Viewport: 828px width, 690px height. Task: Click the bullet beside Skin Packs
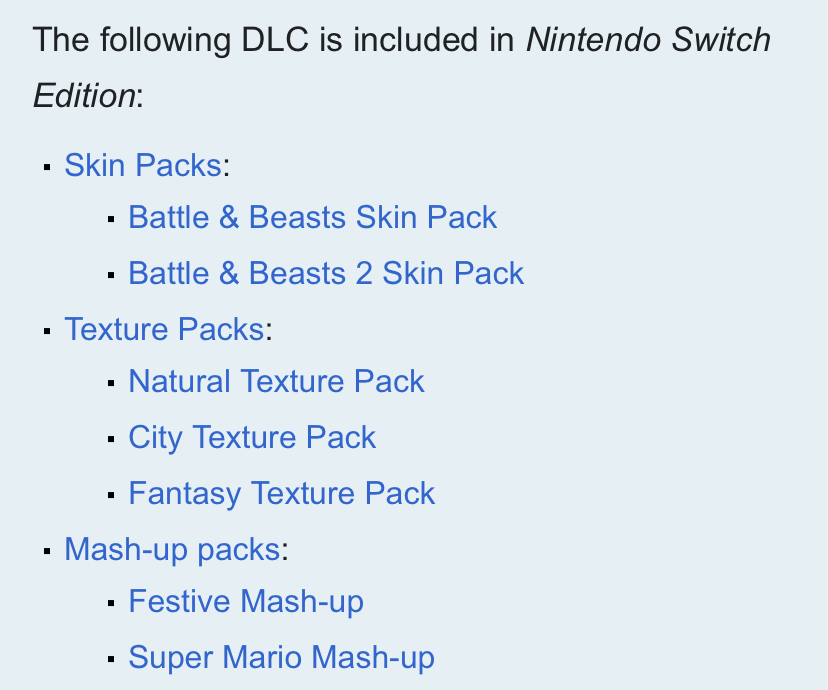pos(47,166)
